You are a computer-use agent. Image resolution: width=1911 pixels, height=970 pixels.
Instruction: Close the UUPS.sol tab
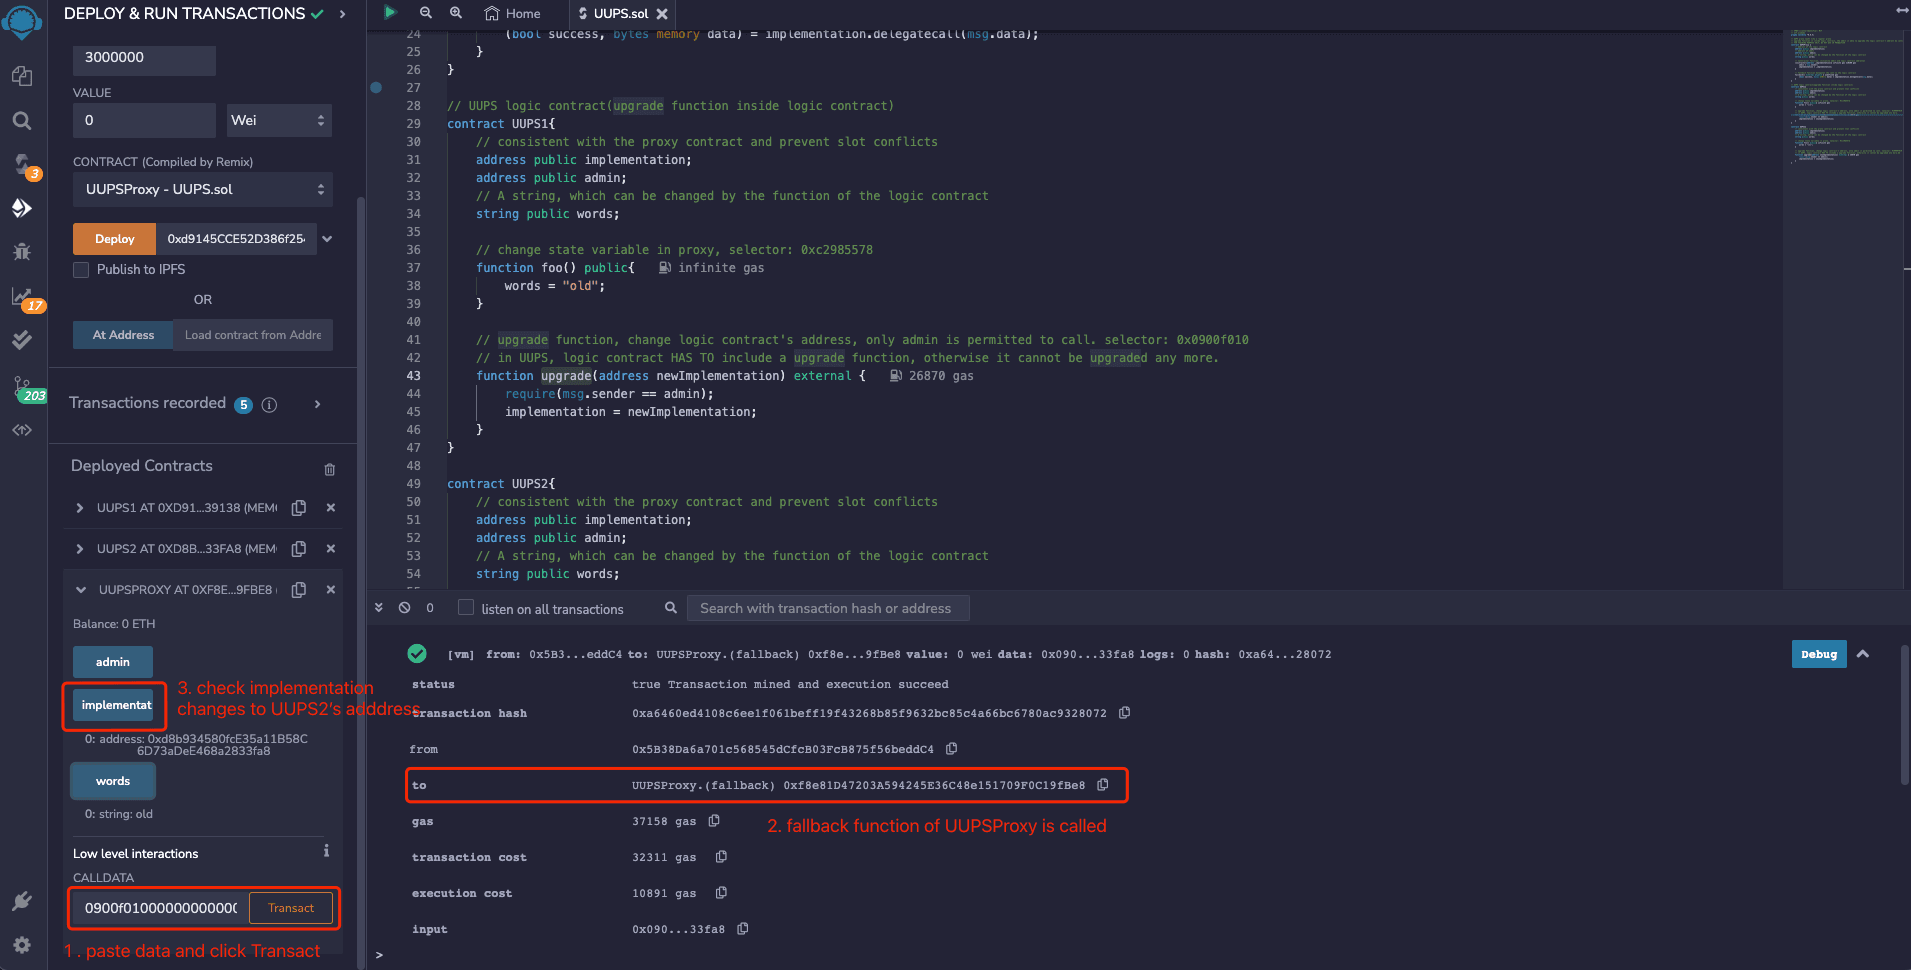(662, 14)
